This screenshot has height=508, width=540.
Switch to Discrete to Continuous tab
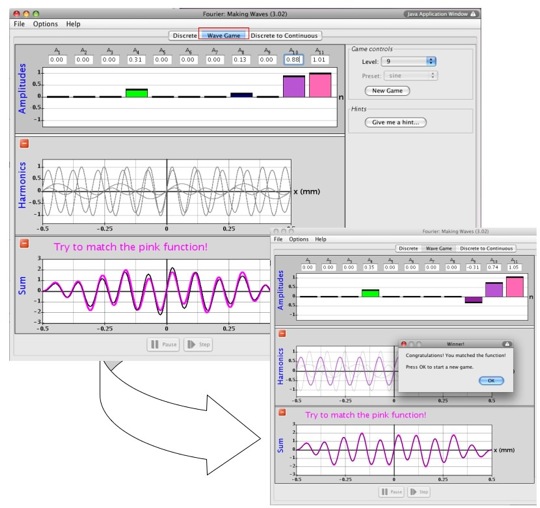point(284,35)
